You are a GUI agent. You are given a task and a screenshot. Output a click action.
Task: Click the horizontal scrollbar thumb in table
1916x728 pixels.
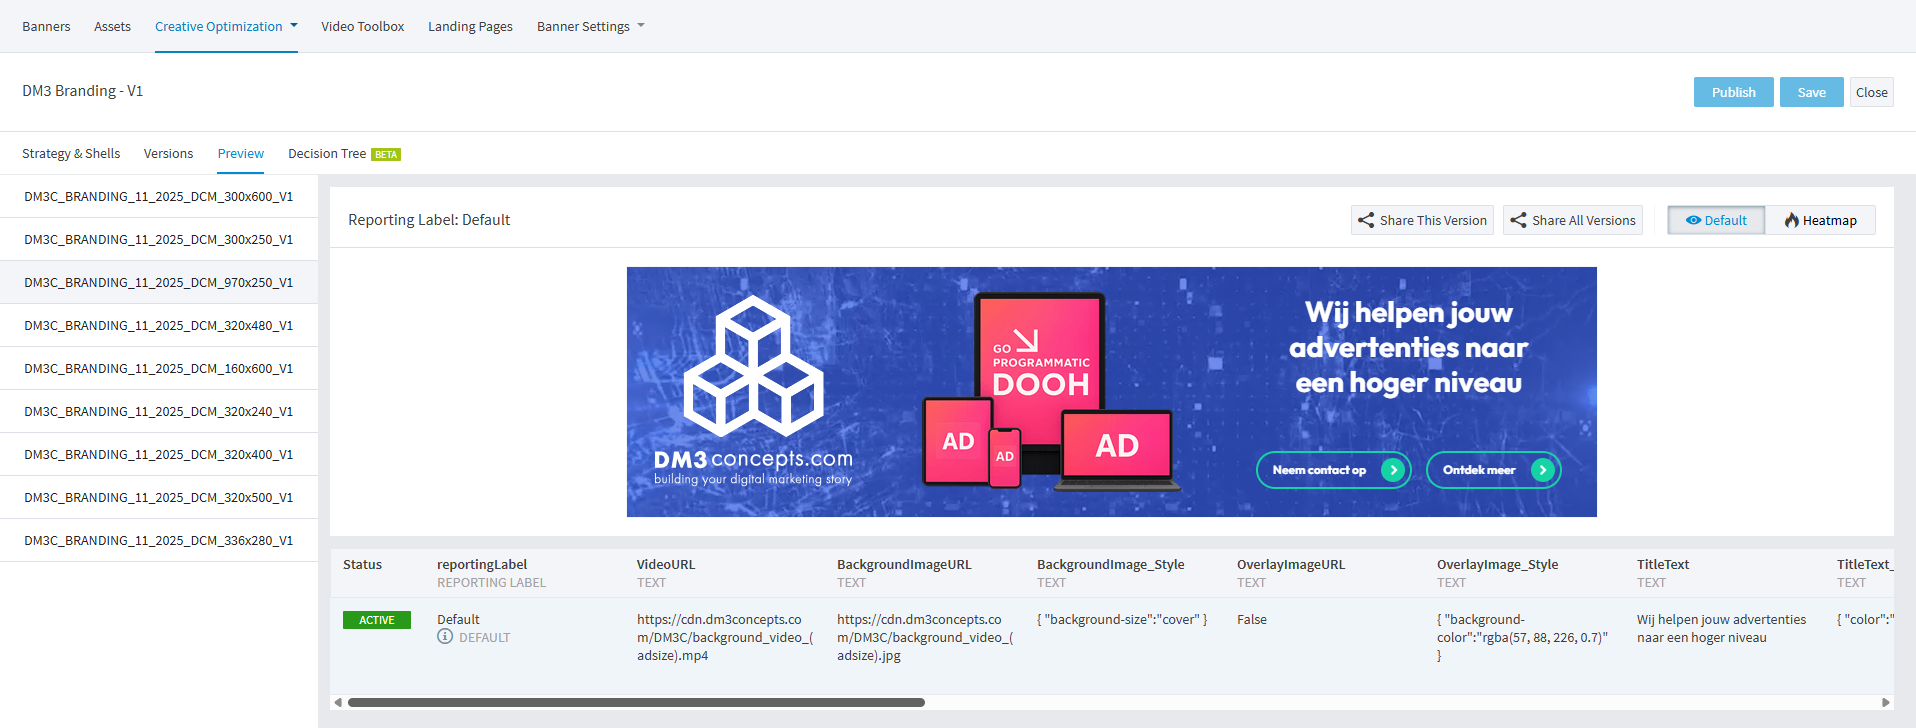[636, 702]
